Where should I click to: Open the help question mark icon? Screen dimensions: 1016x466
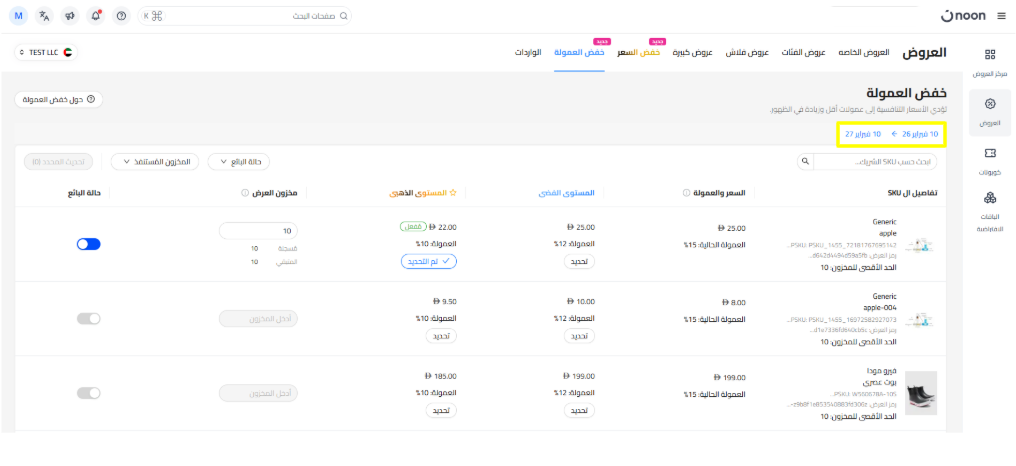[121, 16]
